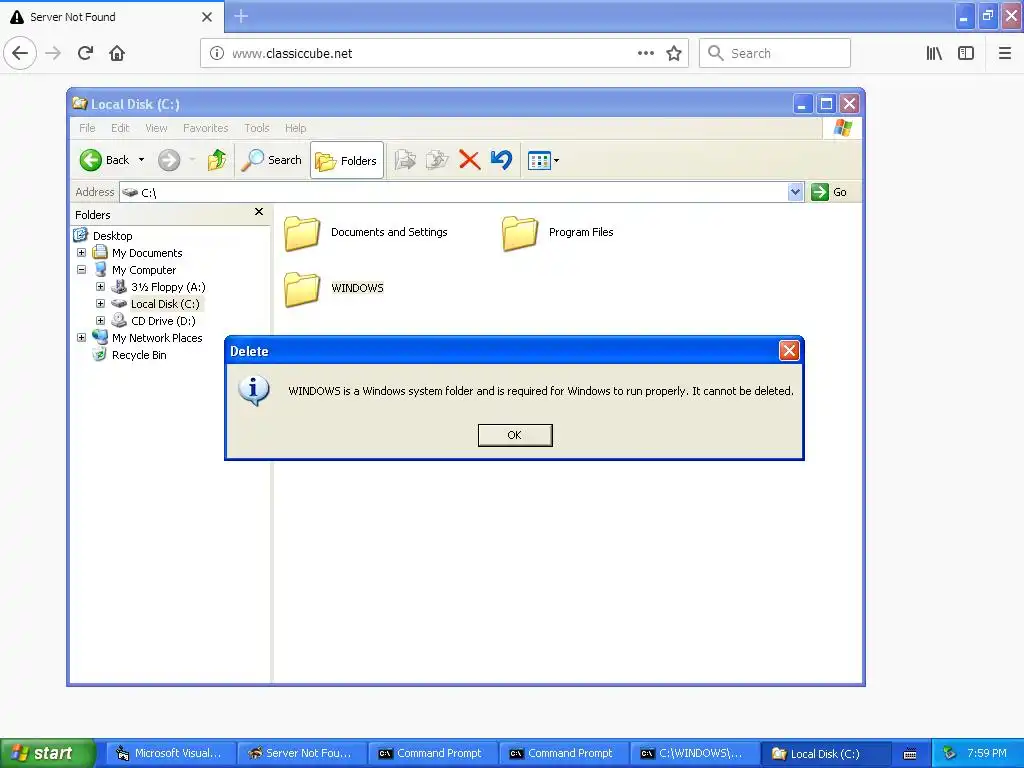Viewport: 1024px width, 768px height.
Task: Open the Back history dropdown arrow
Action: click(x=141, y=160)
